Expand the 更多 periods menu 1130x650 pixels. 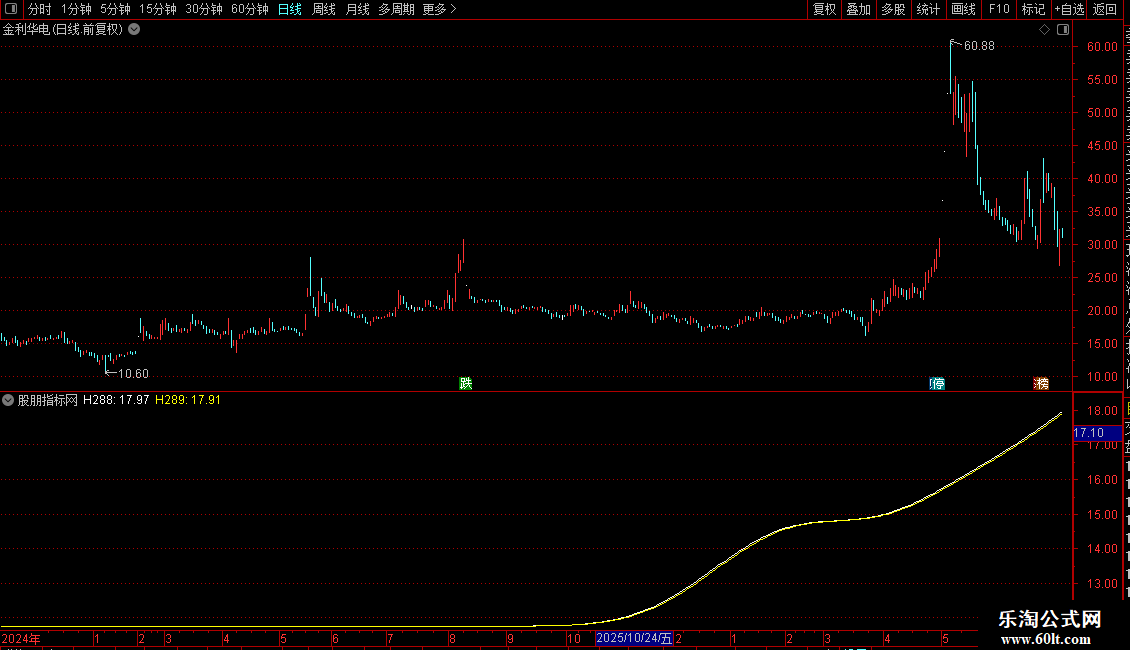coord(440,9)
